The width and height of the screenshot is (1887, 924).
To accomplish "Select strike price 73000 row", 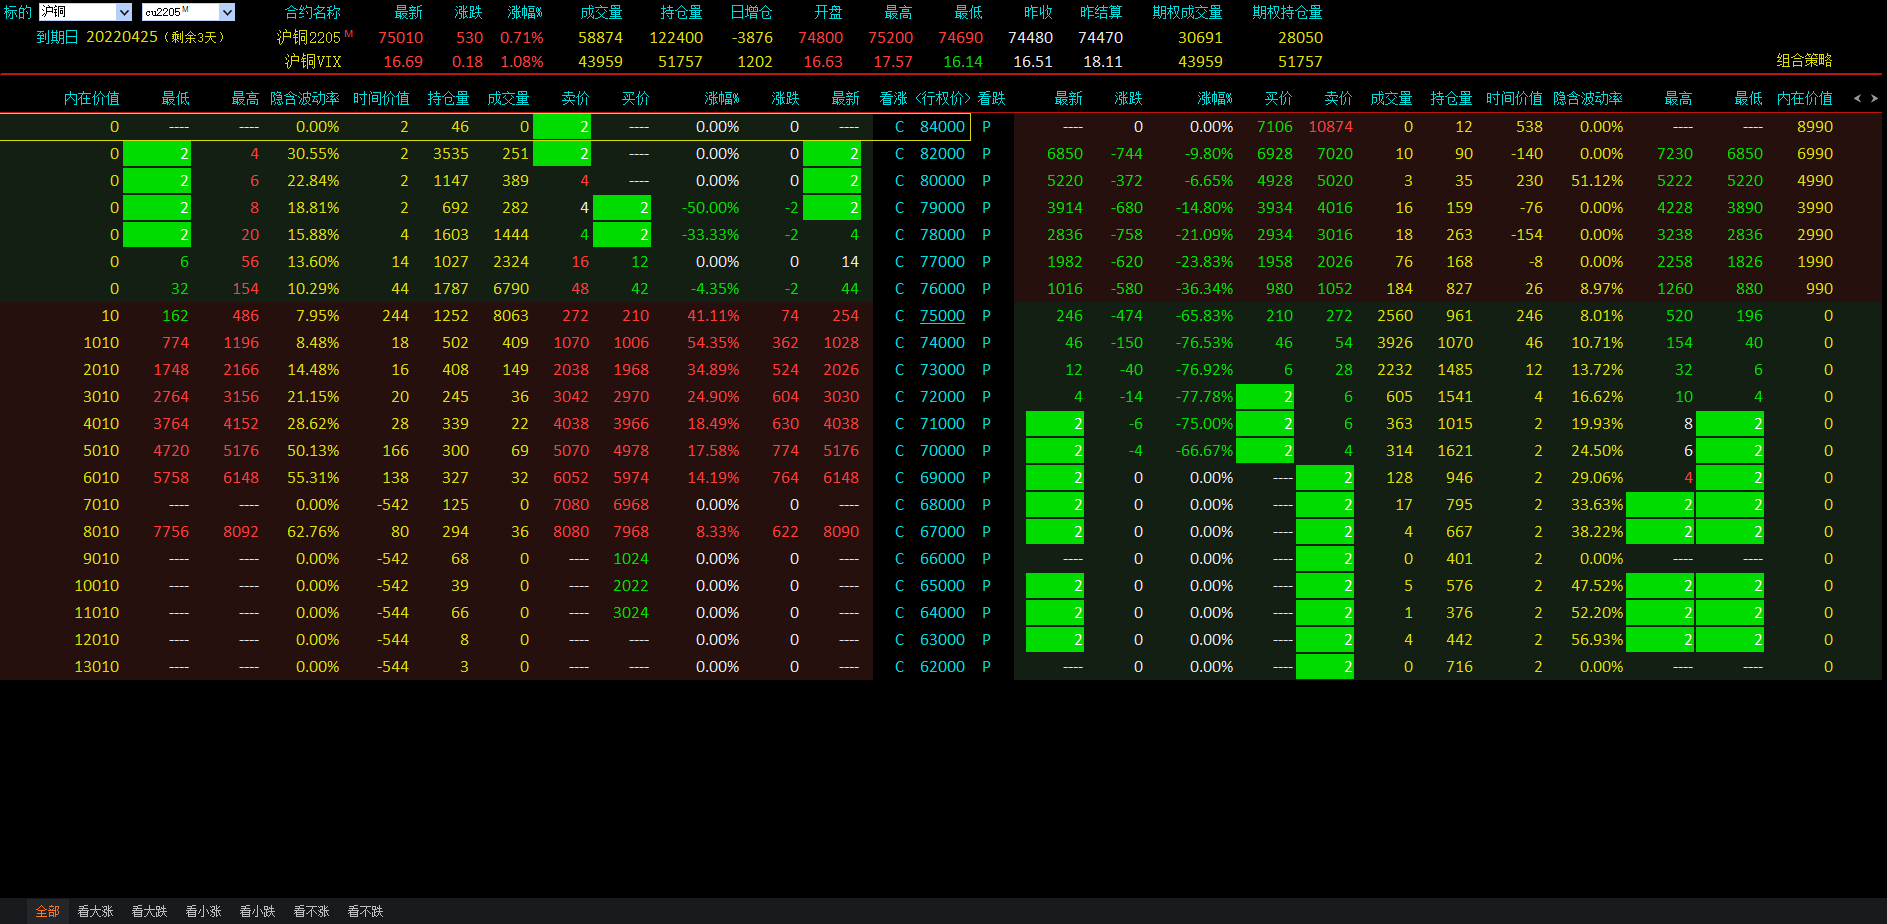I will tap(942, 370).
